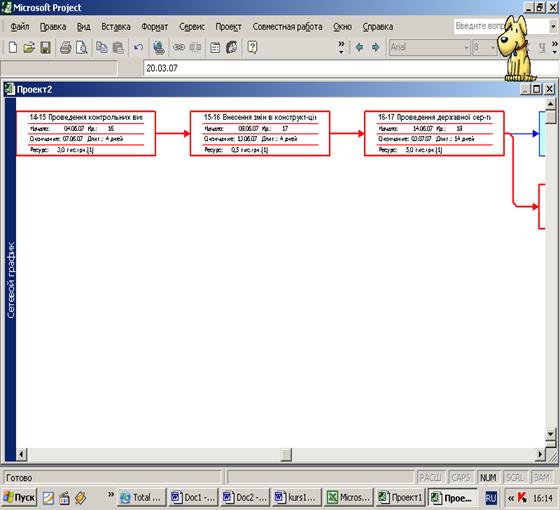This screenshot has width=560, height=510.
Task: Open the Файл menu
Action: coord(20,27)
